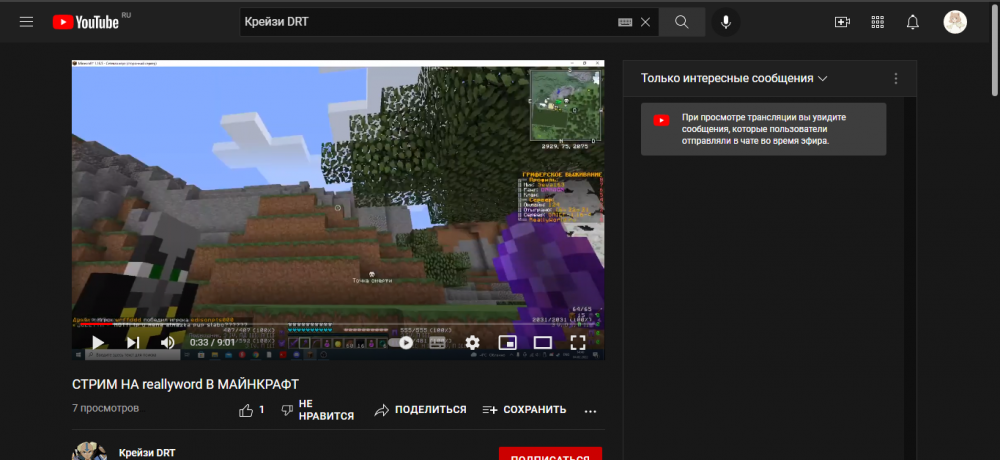Click the red ПОДПИСАТЬСЯ subscribe button

click(550, 454)
